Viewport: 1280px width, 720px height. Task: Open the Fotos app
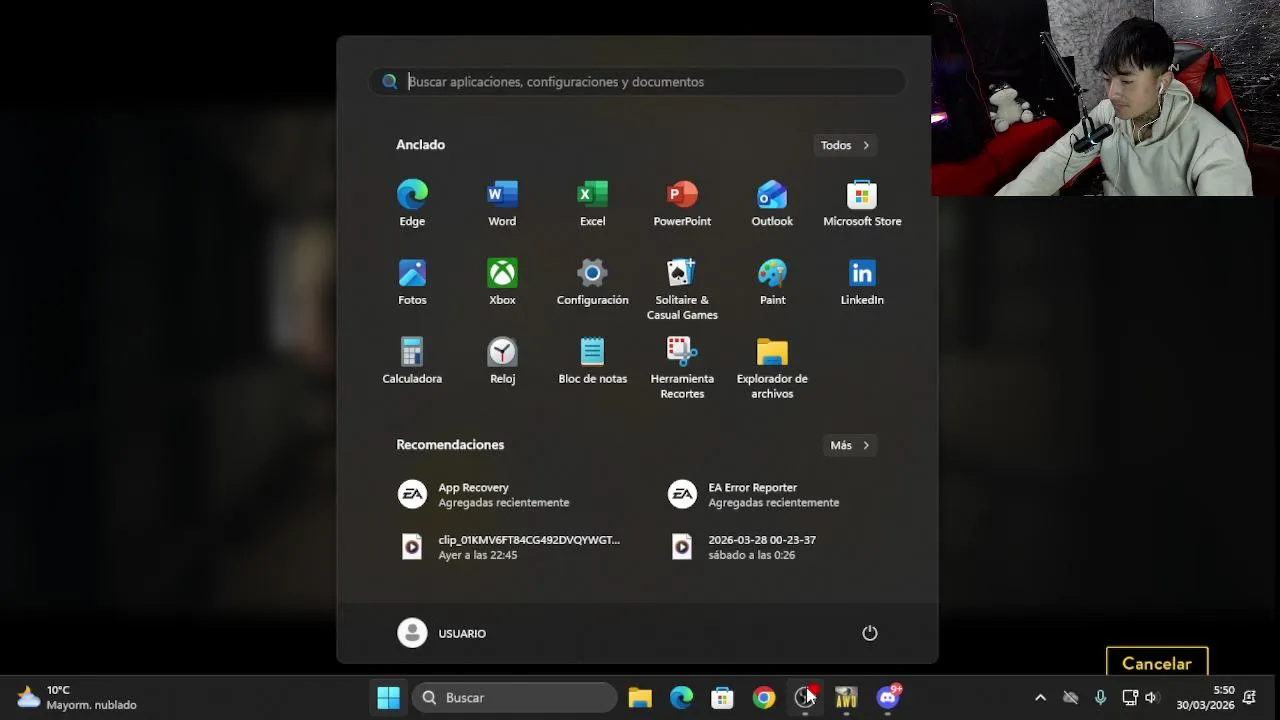[412, 282]
